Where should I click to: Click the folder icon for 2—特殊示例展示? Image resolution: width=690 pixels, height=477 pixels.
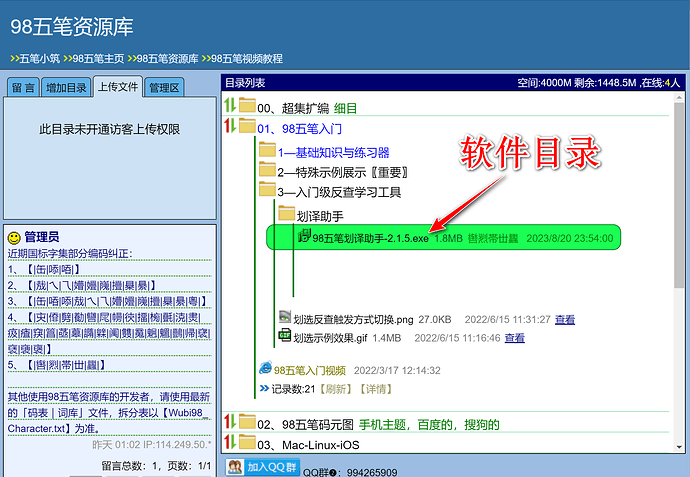(267, 171)
